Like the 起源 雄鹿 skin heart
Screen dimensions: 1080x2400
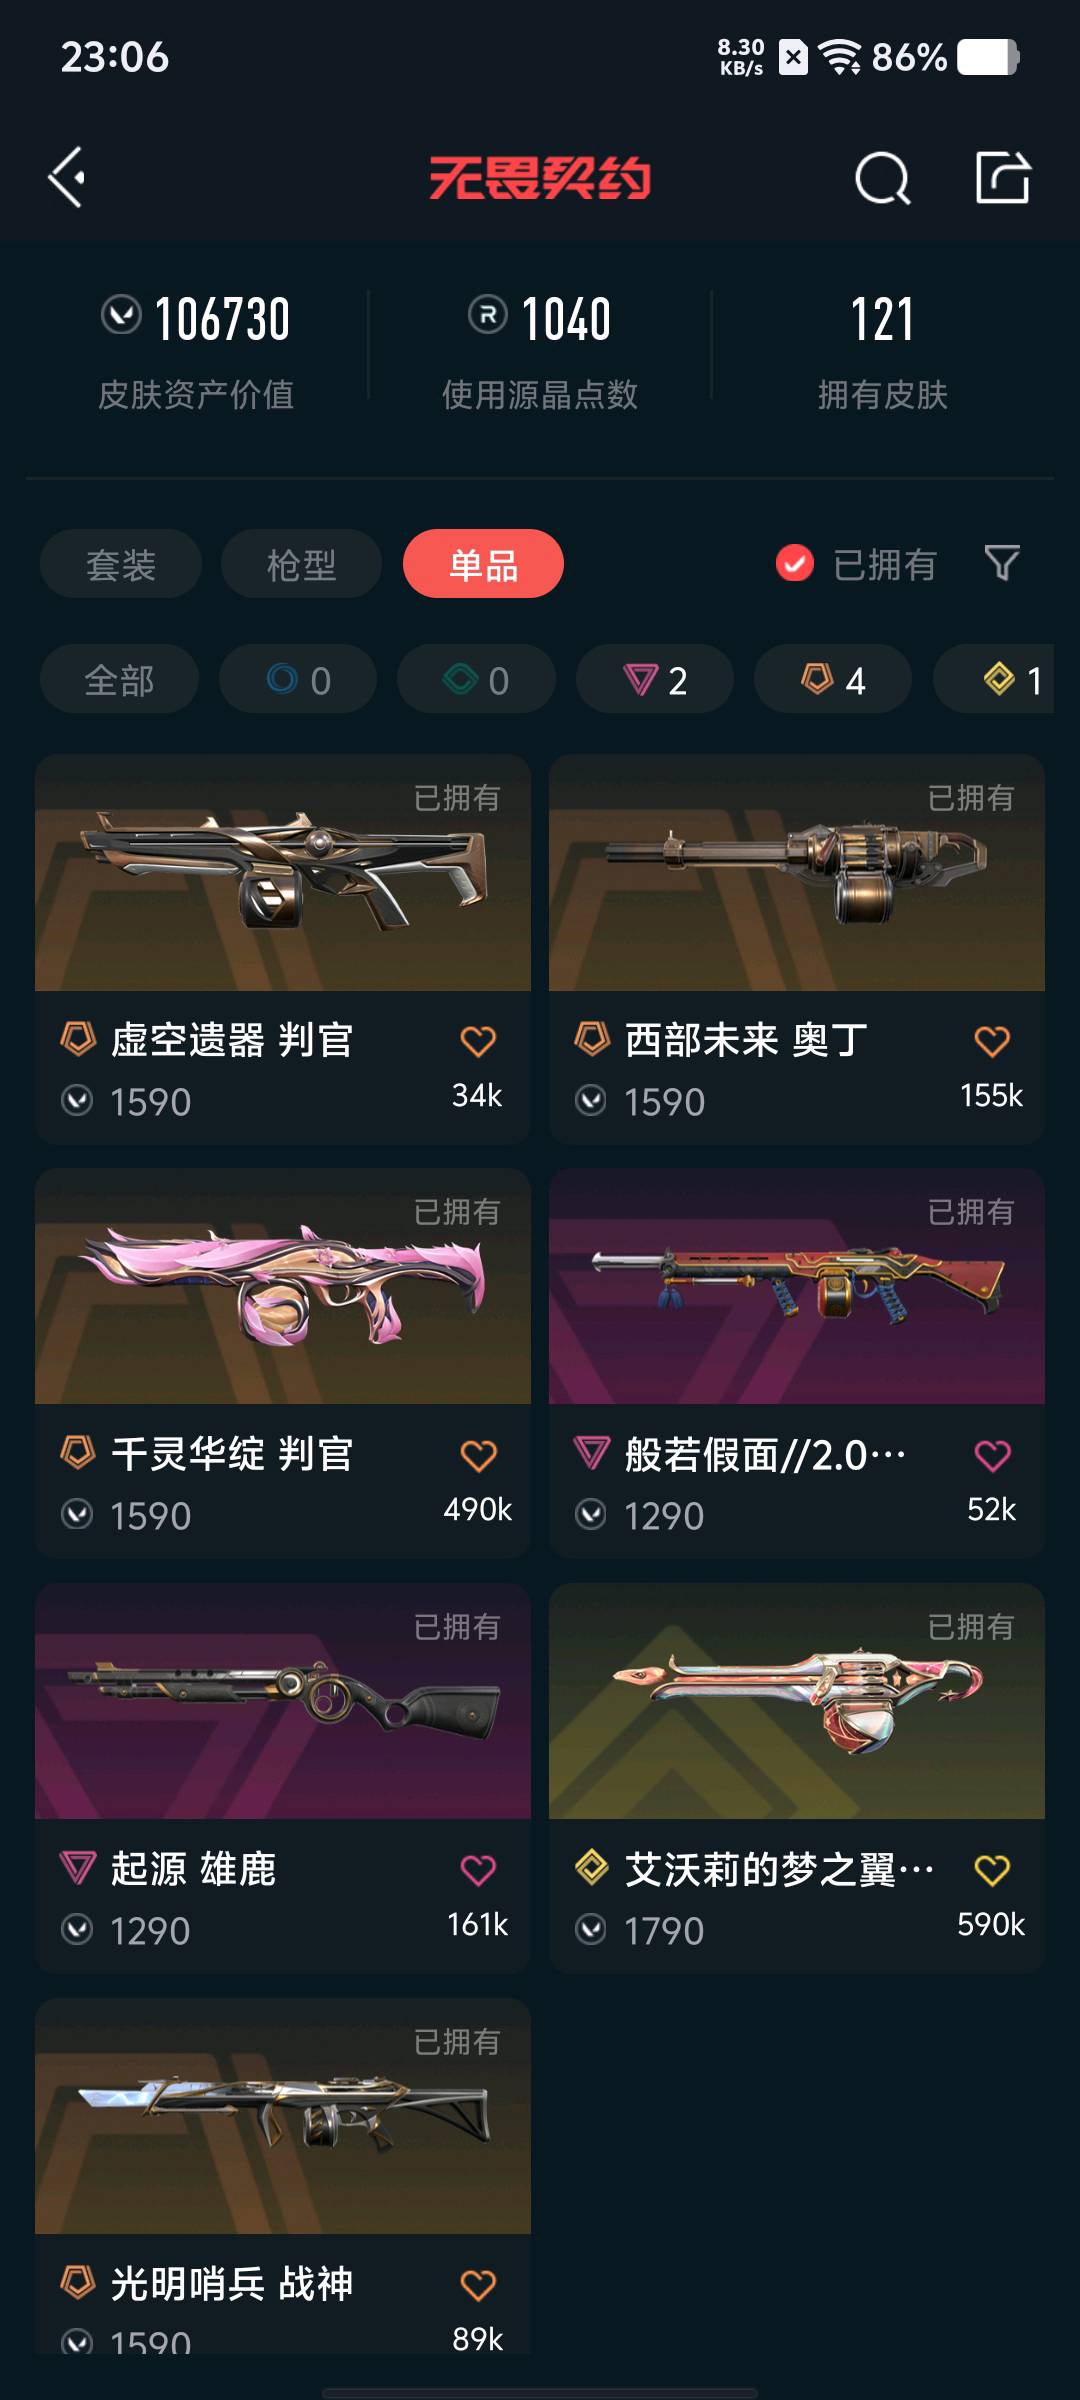(478, 1870)
